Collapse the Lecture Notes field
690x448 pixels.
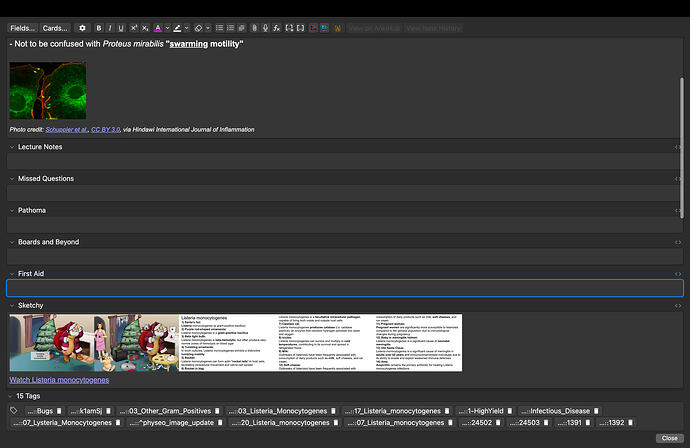(x=12, y=147)
